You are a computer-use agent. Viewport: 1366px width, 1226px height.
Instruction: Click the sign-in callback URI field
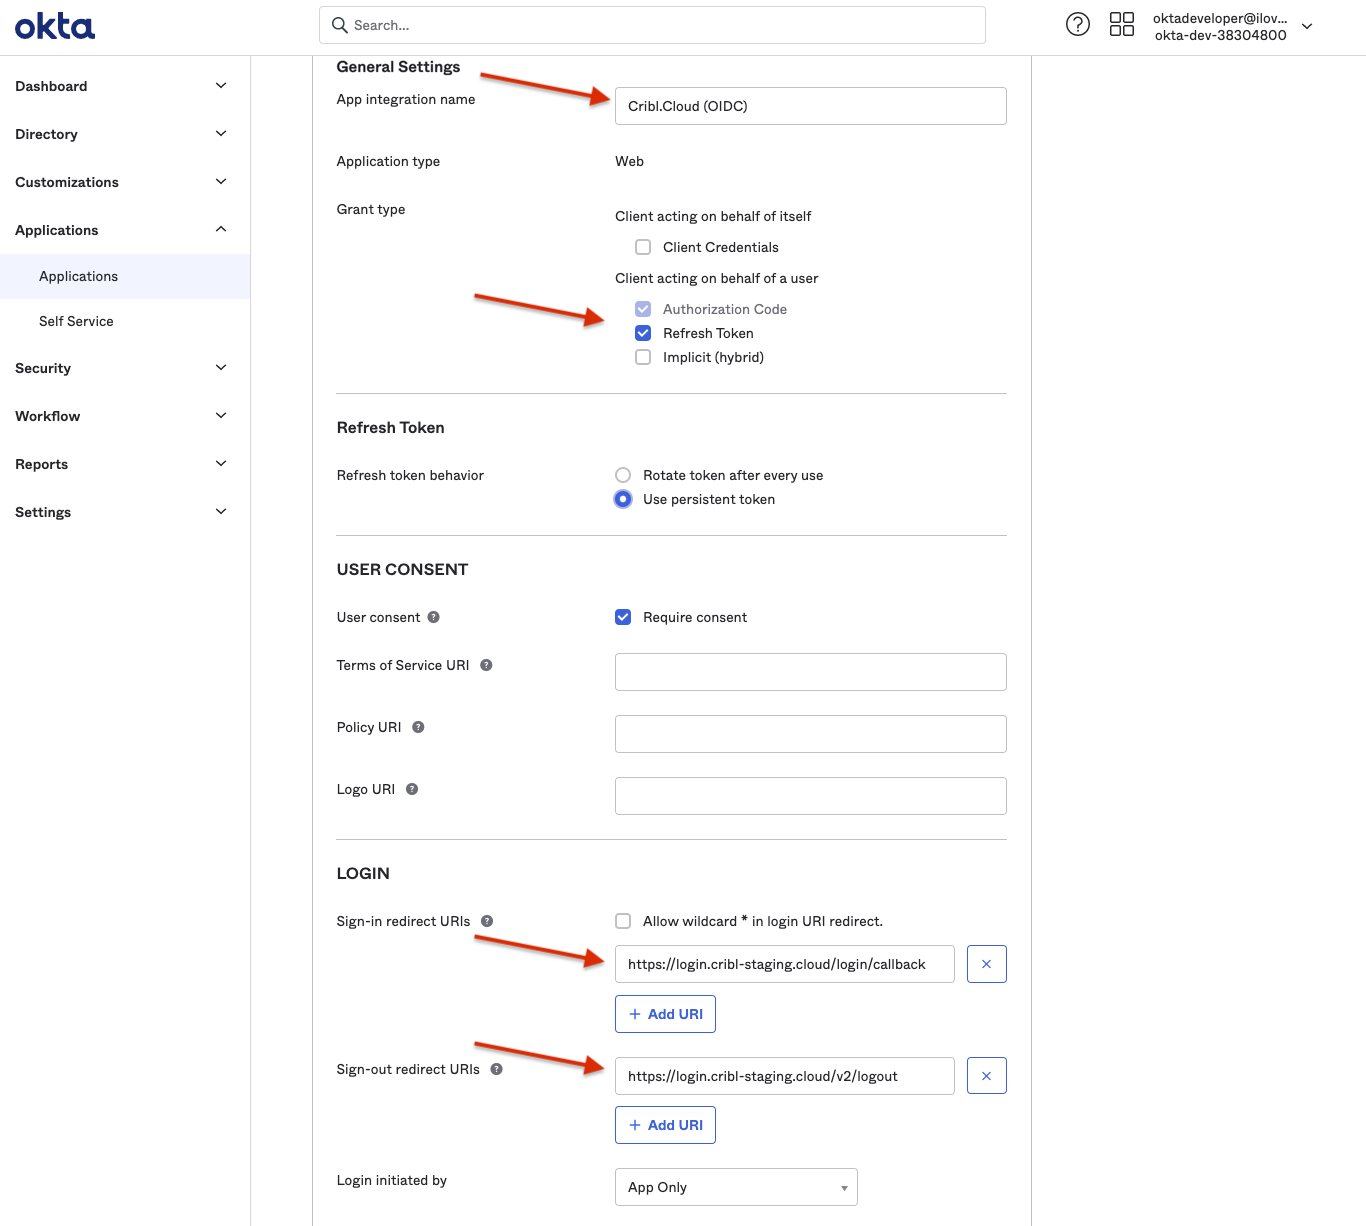click(785, 964)
